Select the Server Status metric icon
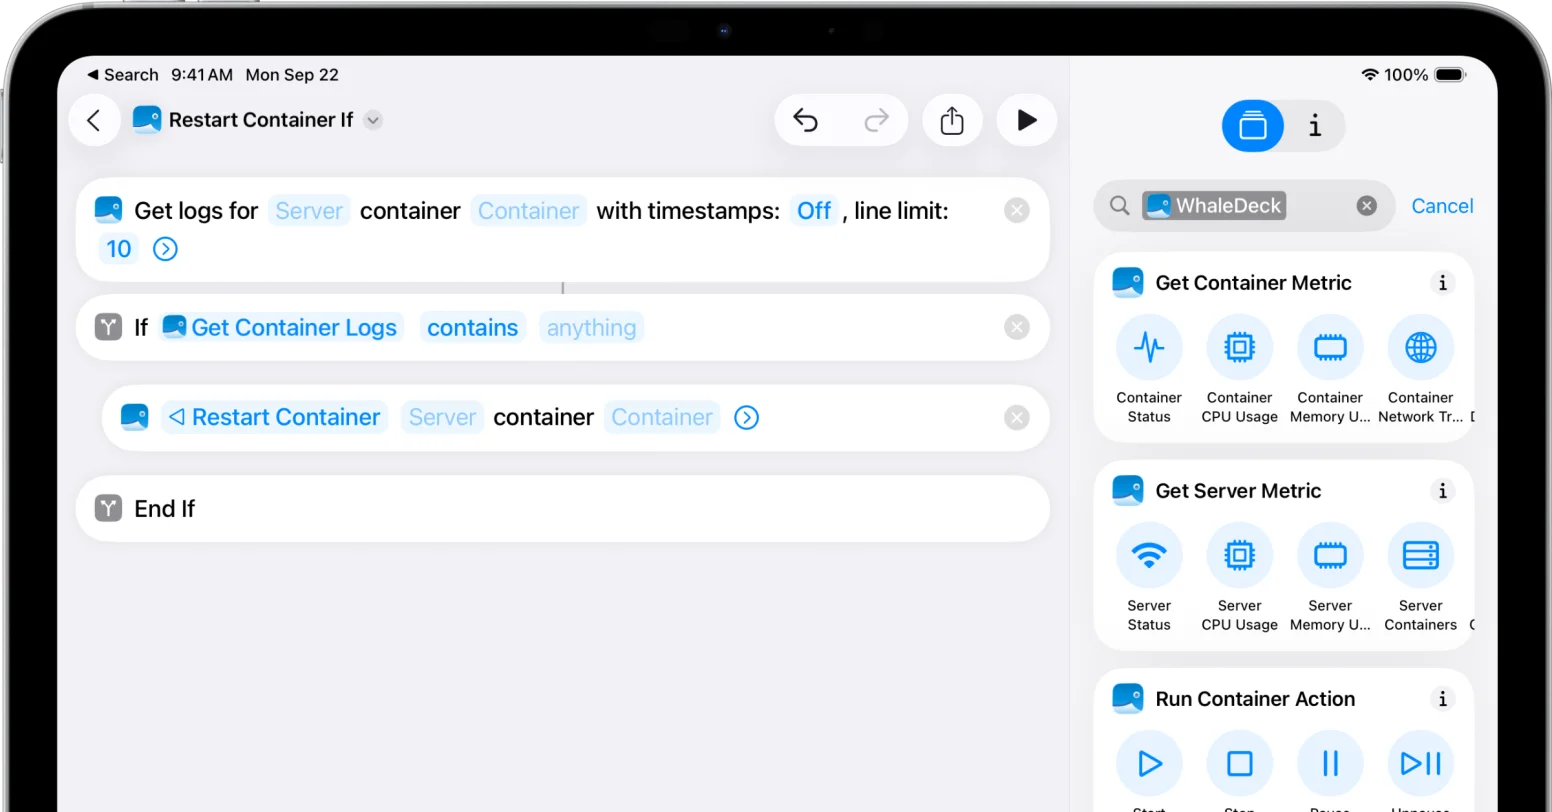 [x=1148, y=555]
